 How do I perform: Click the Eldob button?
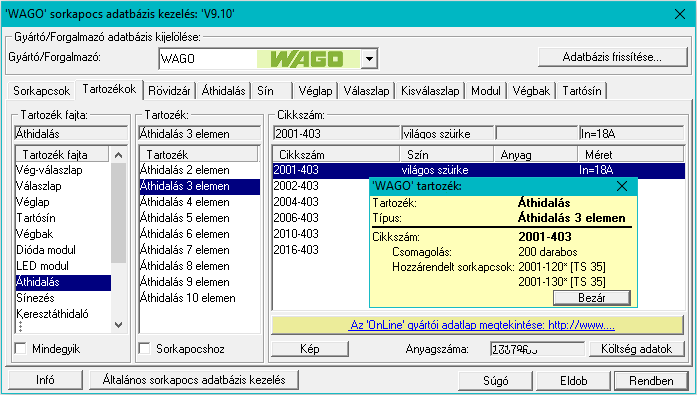(573, 381)
